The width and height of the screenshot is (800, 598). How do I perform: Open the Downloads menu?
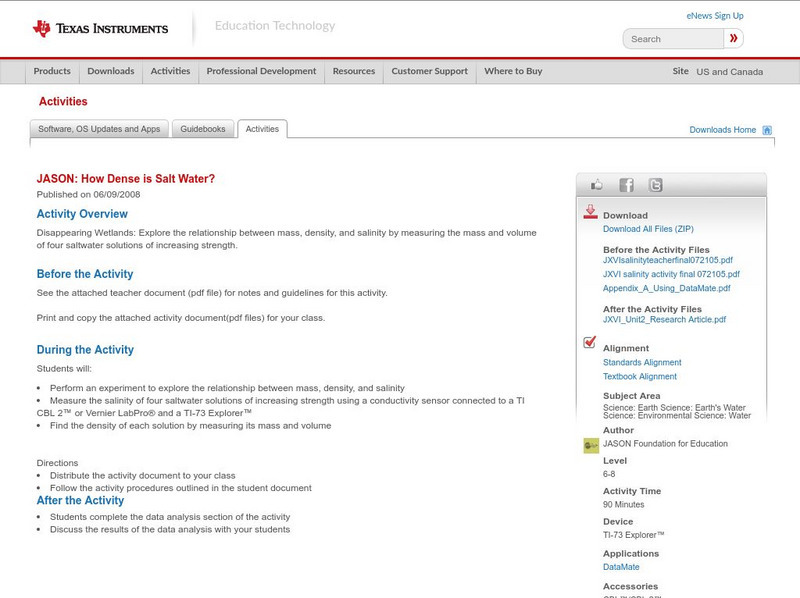(x=111, y=71)
